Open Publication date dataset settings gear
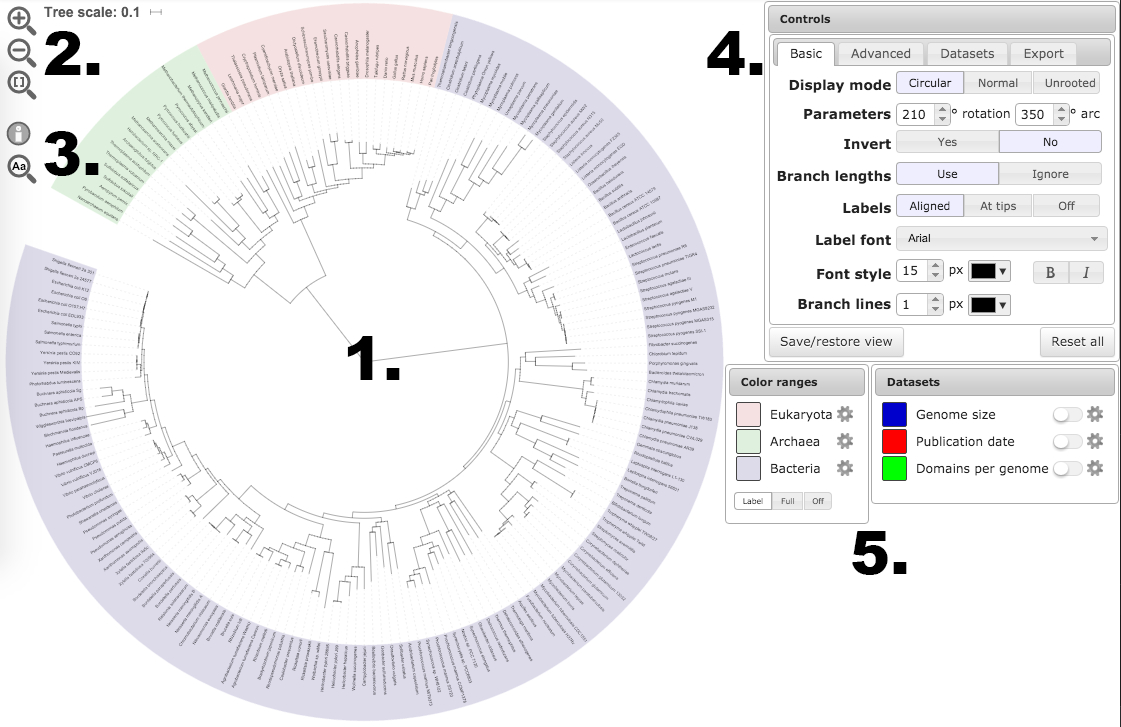 1095,441
